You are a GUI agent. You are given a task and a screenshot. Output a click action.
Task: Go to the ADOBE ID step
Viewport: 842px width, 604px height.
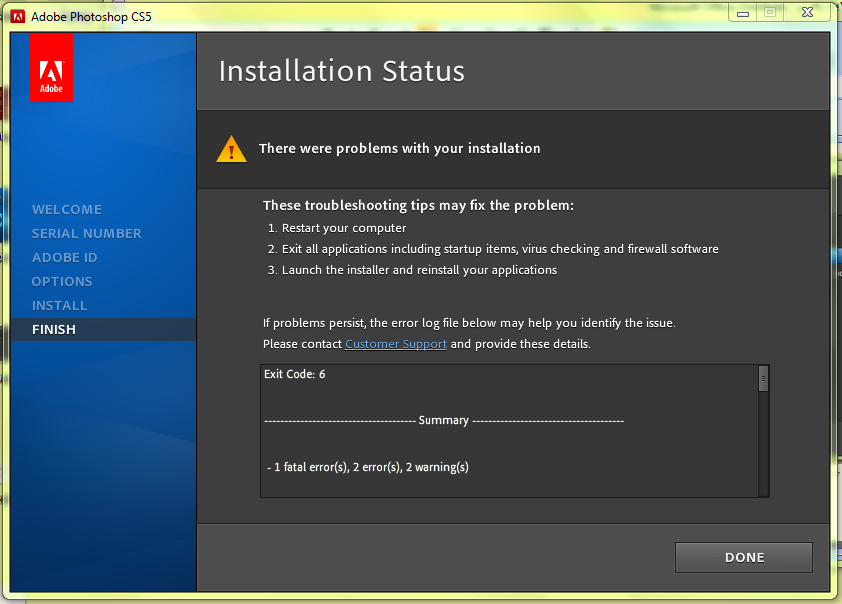click(65, 257)
